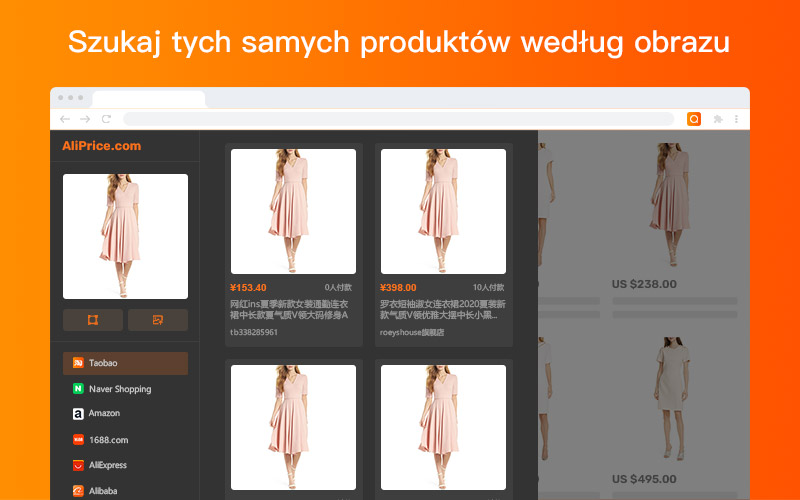The height and width of the screenshot is (500, 800).
Task: Open the pink dress above US $238.00
Action: click(x=672, y=205)
